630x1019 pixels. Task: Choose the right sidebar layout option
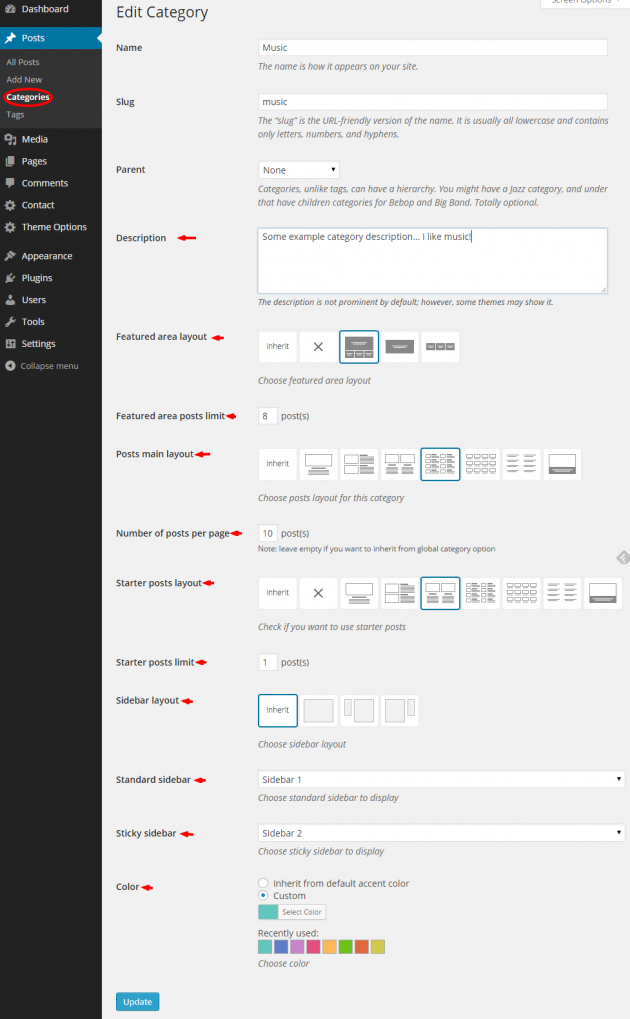click(x=399, y=710)
